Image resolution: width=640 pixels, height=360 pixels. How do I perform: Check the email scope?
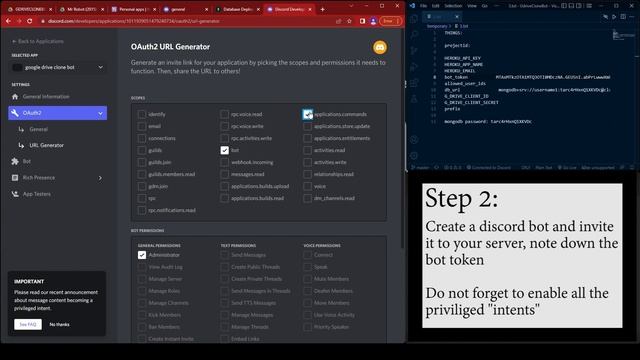[x=142, y=126]
